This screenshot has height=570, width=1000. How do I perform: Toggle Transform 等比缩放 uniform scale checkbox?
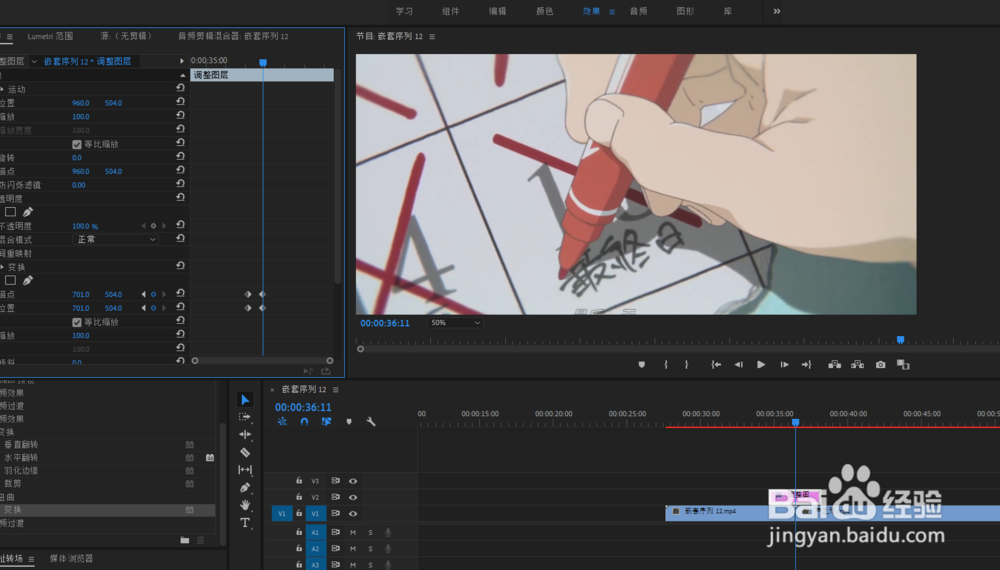77,322
